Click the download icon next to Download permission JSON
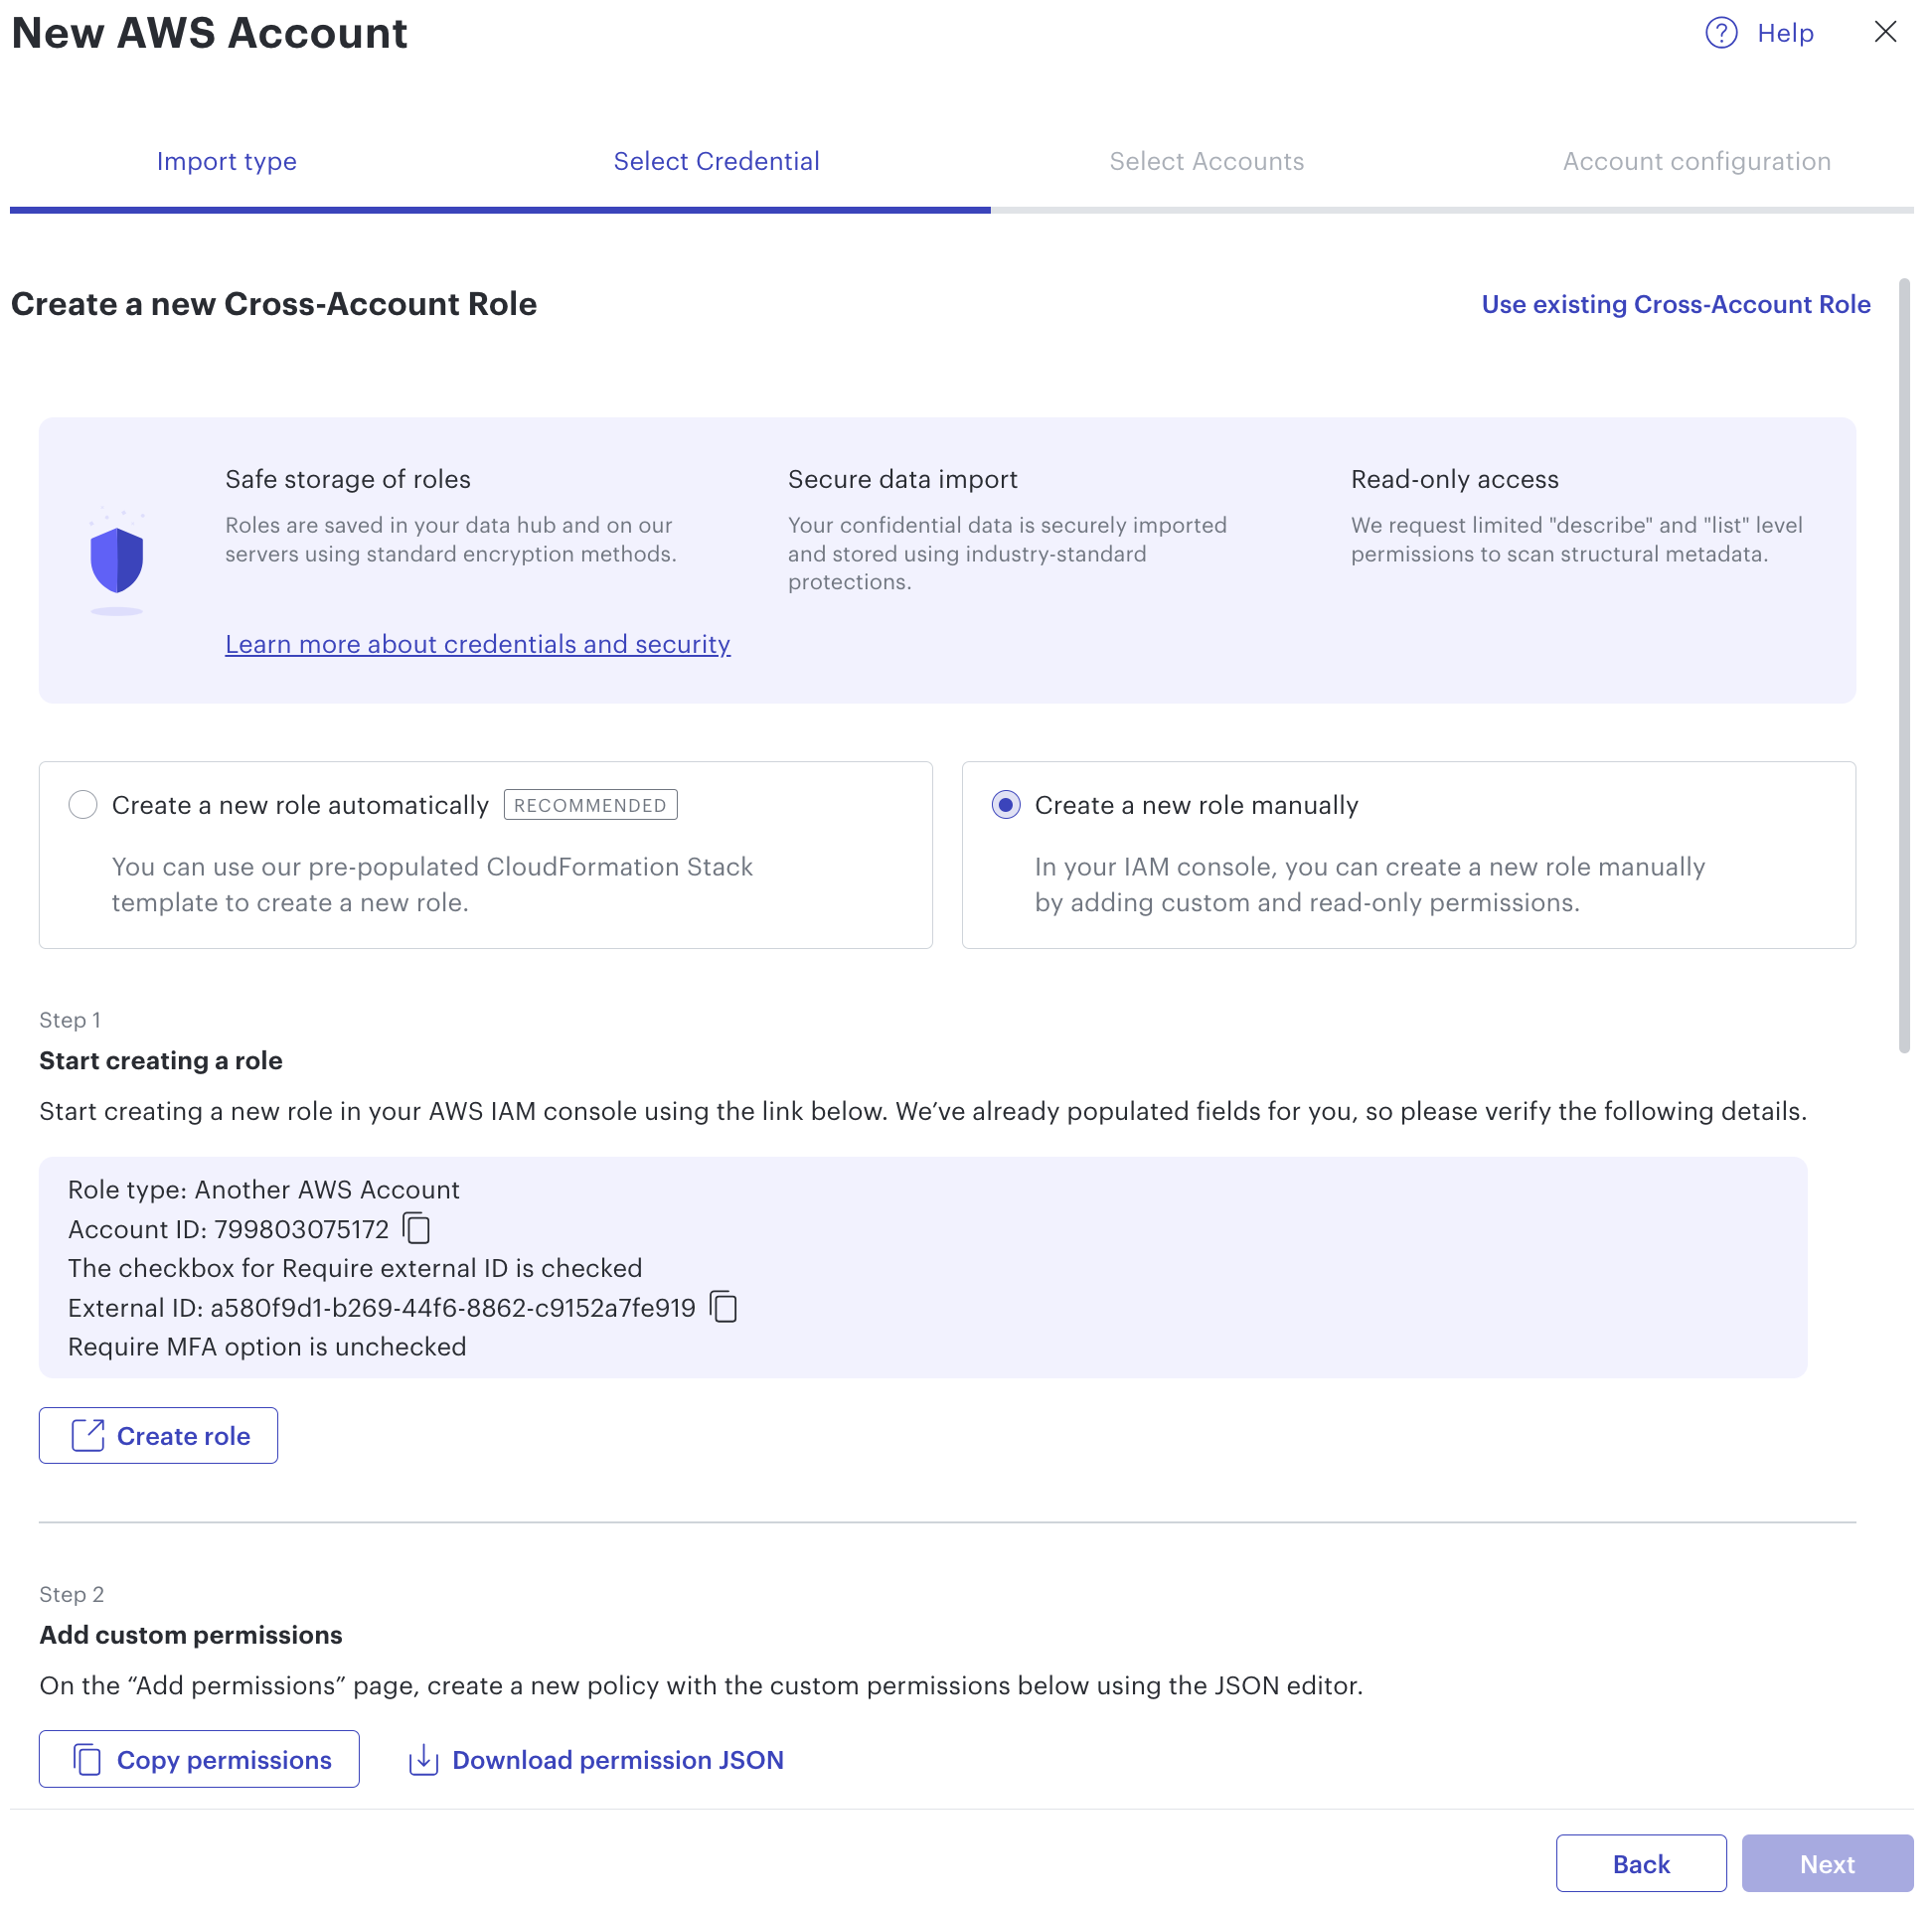The image size is (1932, 1908). (x=422, y=1759)
